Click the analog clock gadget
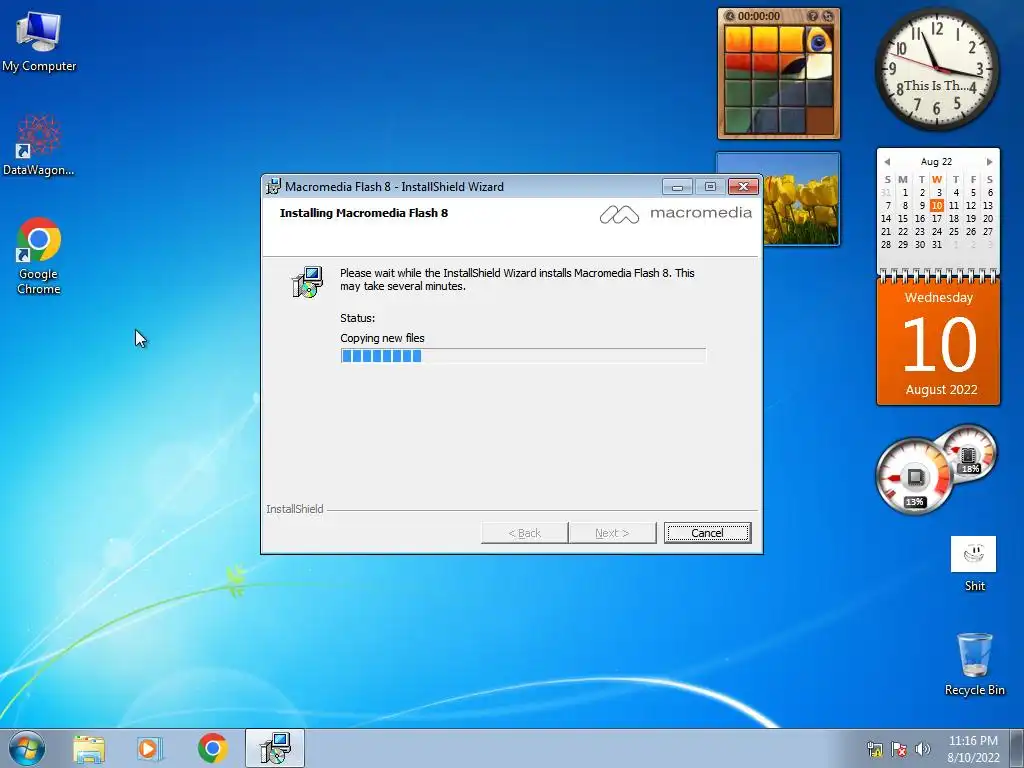The width and height of the screenshot is (1024, 768). tap(936, 69)
